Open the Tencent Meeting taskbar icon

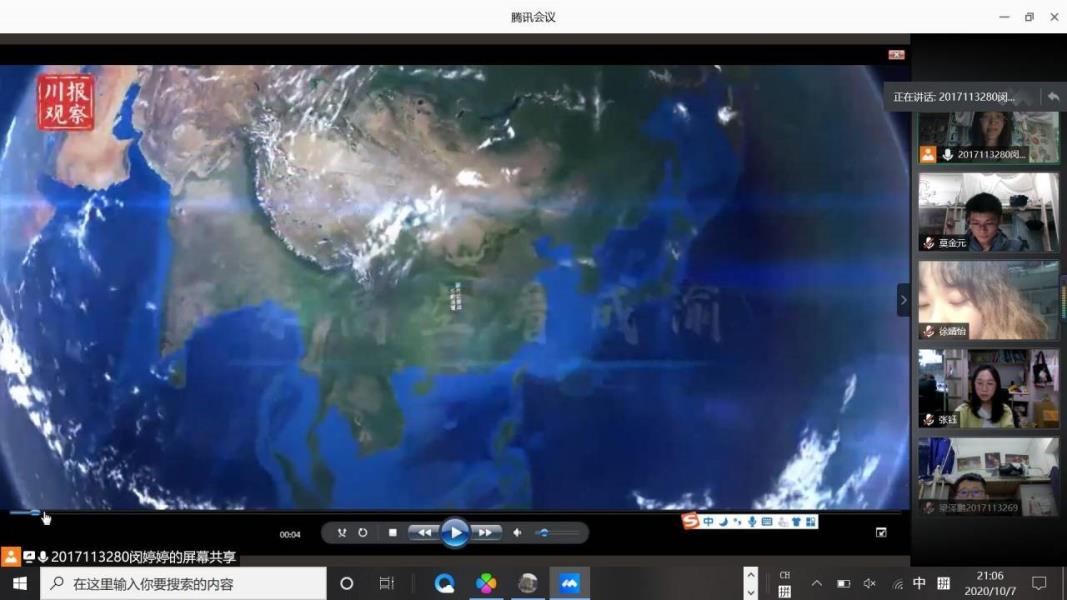pos(569,584)
